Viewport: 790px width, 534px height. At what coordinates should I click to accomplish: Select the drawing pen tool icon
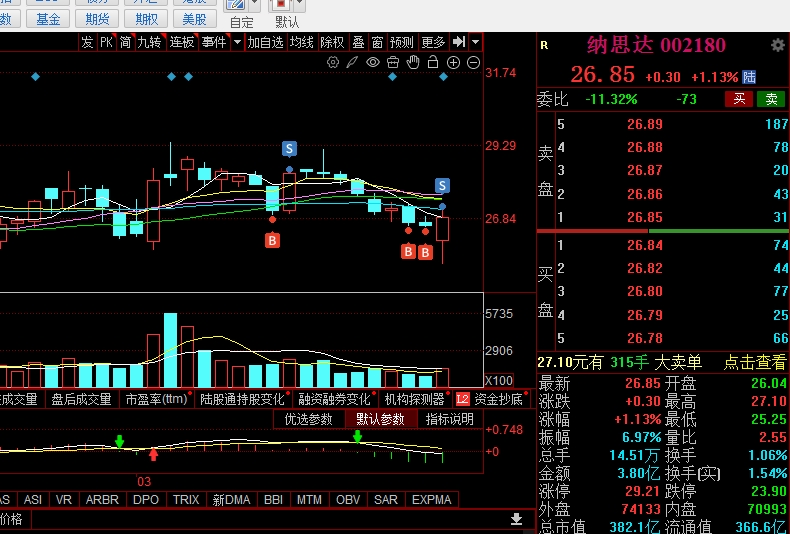tap(353, 62)
